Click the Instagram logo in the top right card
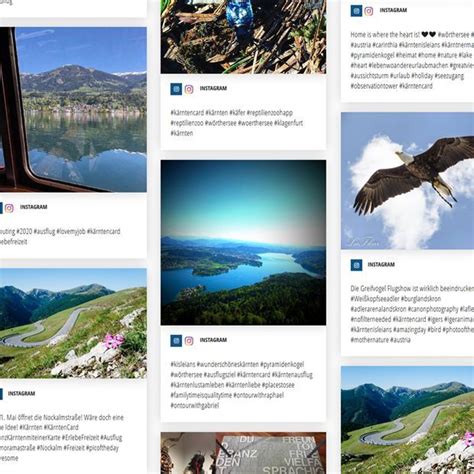Viewport: 474px width, 474px height. (369, 11)
